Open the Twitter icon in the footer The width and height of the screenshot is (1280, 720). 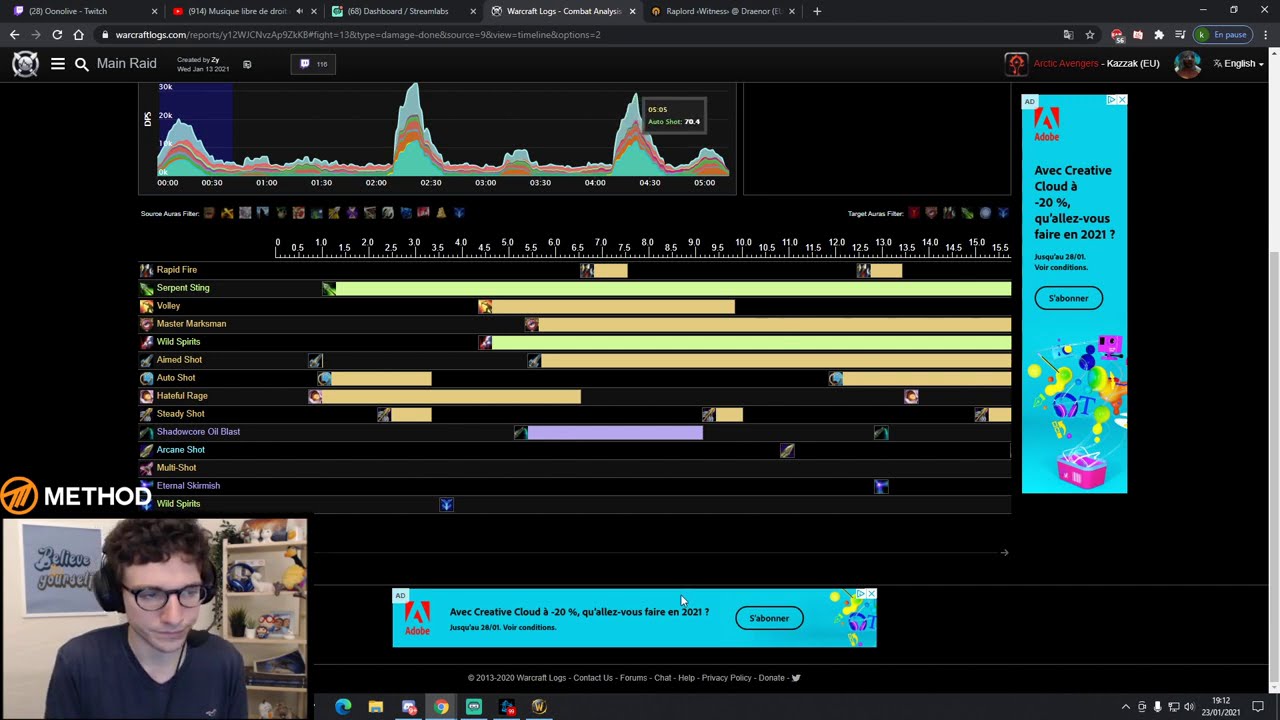click(x=796, y=678)
